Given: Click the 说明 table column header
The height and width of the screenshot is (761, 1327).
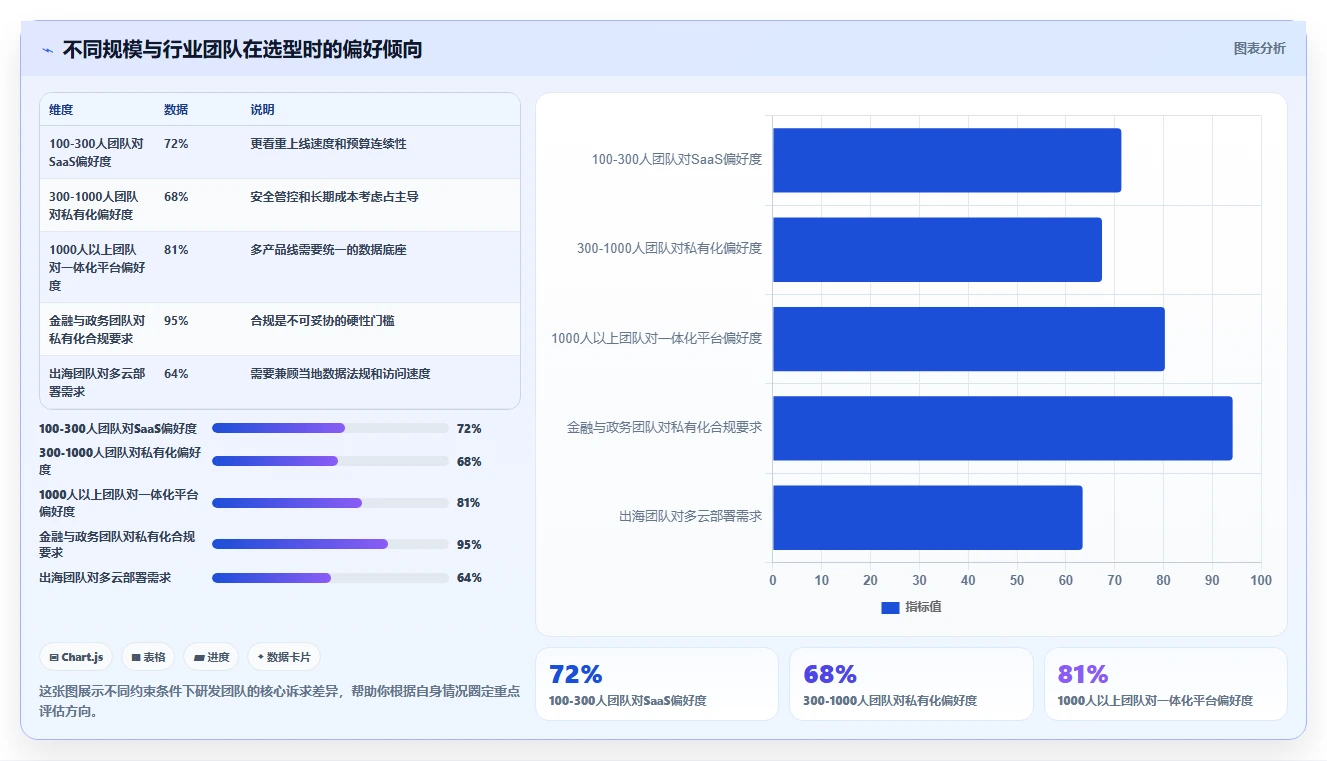Looking at the screenshot, I should (262, 110).
